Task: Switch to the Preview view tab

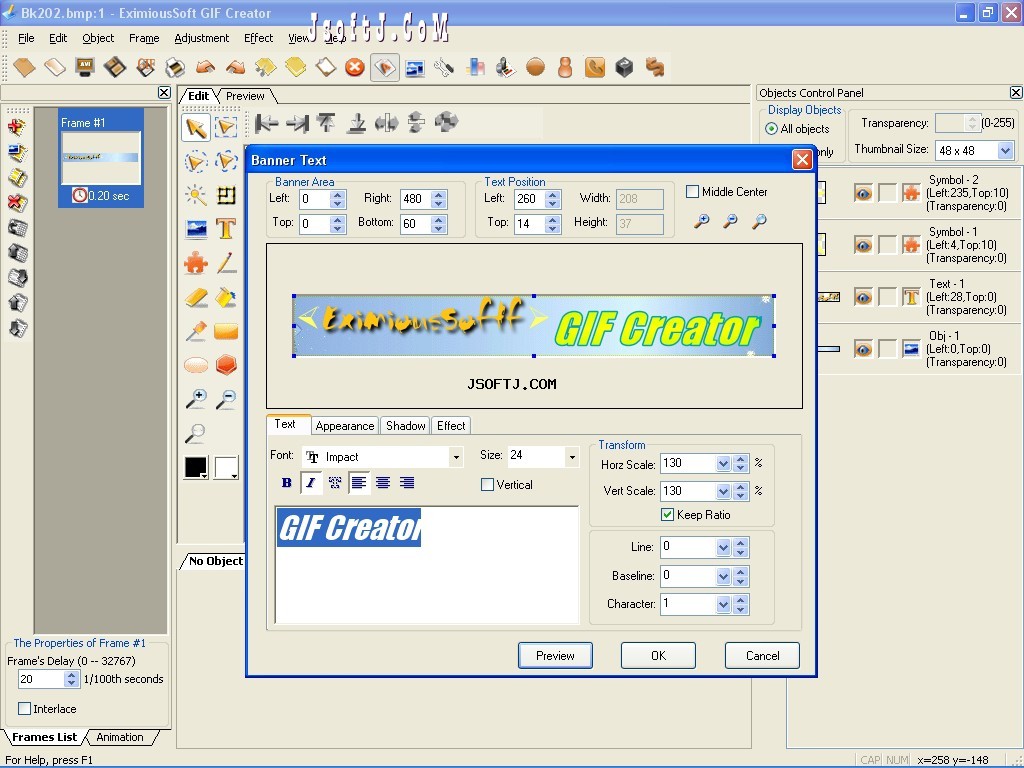Action: 245,96
